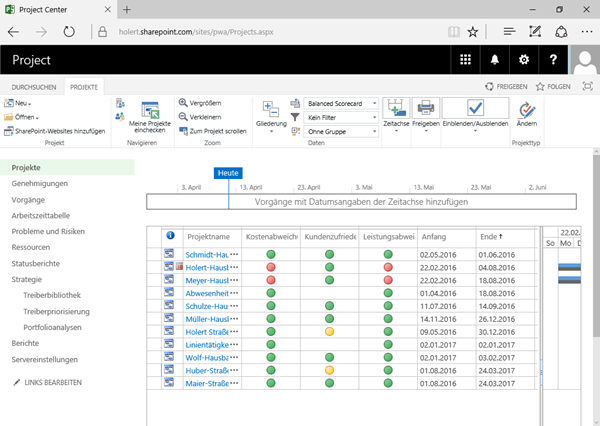Open options dots for Holert-Hausb project
Screen dimensions: 600x426
click(x=235, y=268)
